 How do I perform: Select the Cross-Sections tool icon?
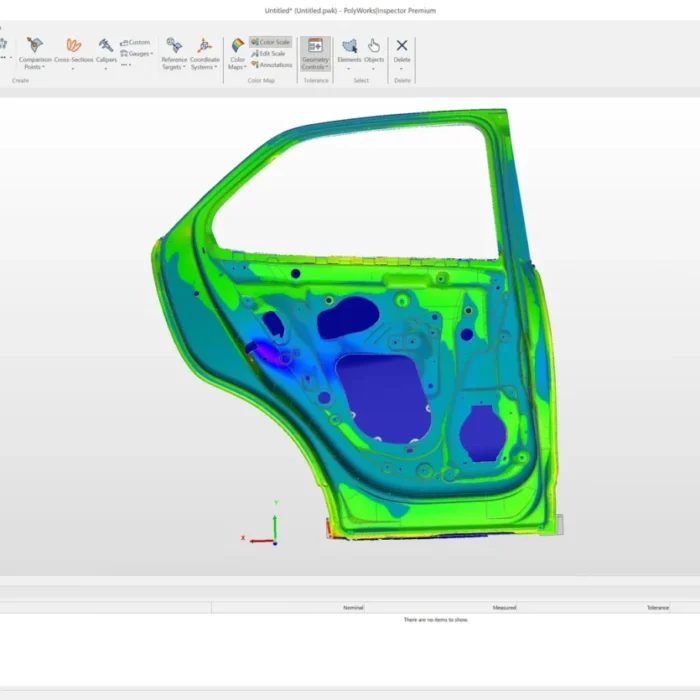tap(74, 46)
